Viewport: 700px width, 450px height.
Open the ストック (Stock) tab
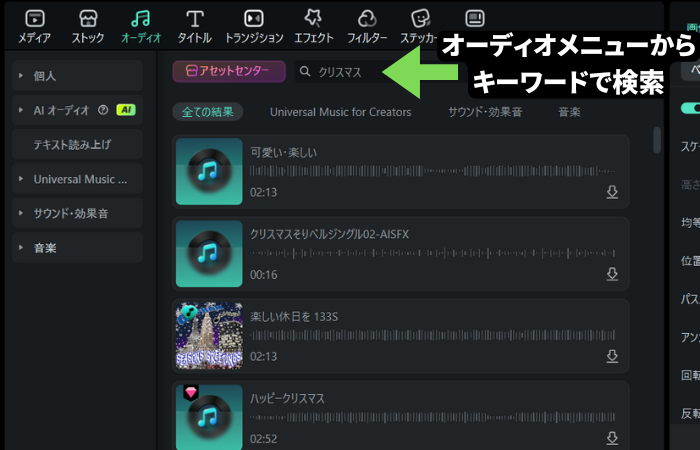[x=88, y=26]
